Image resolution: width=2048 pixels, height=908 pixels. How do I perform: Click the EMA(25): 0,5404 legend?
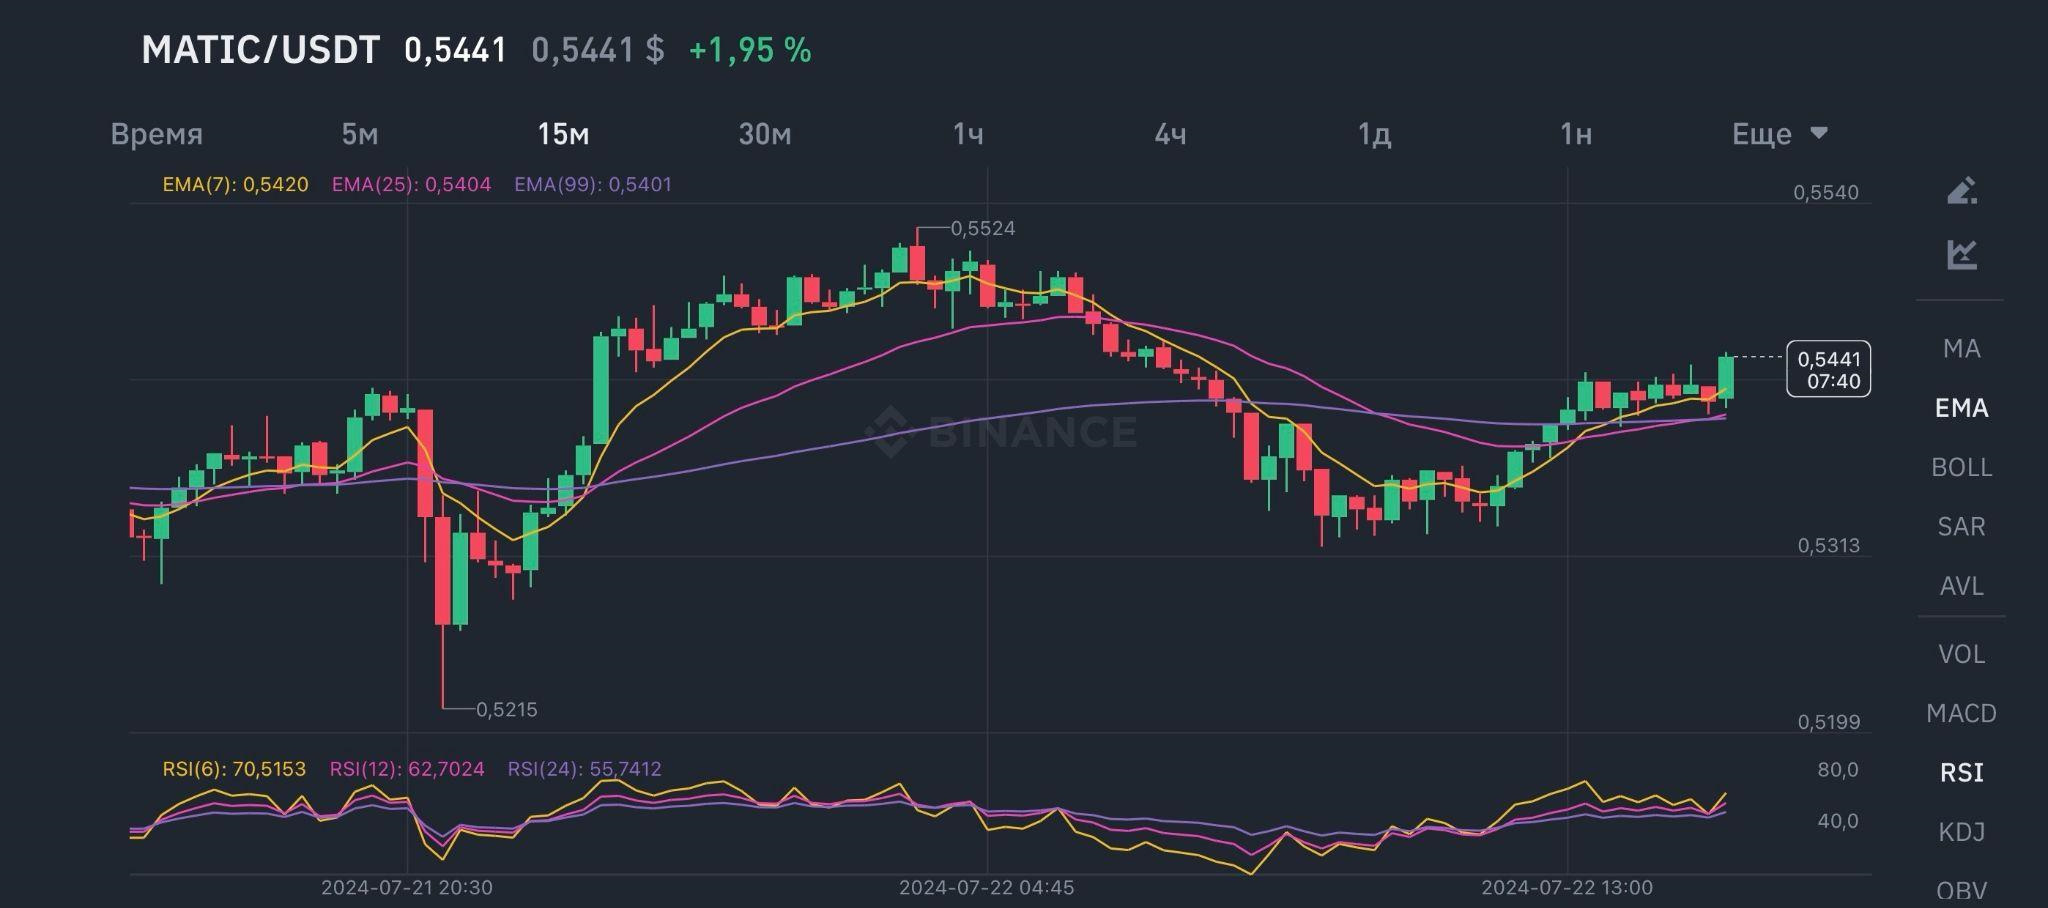click(x=411, y=184)
